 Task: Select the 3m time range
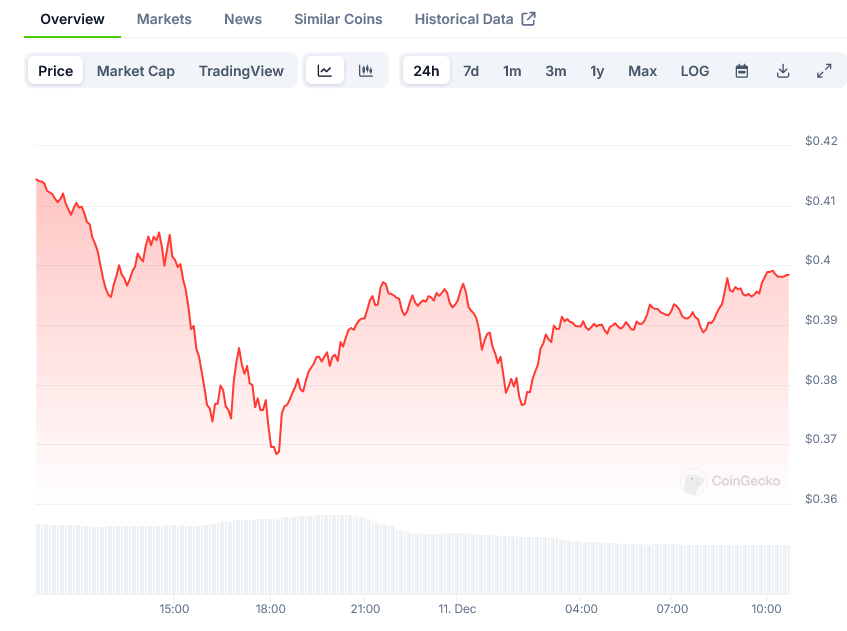pos(556,71)
